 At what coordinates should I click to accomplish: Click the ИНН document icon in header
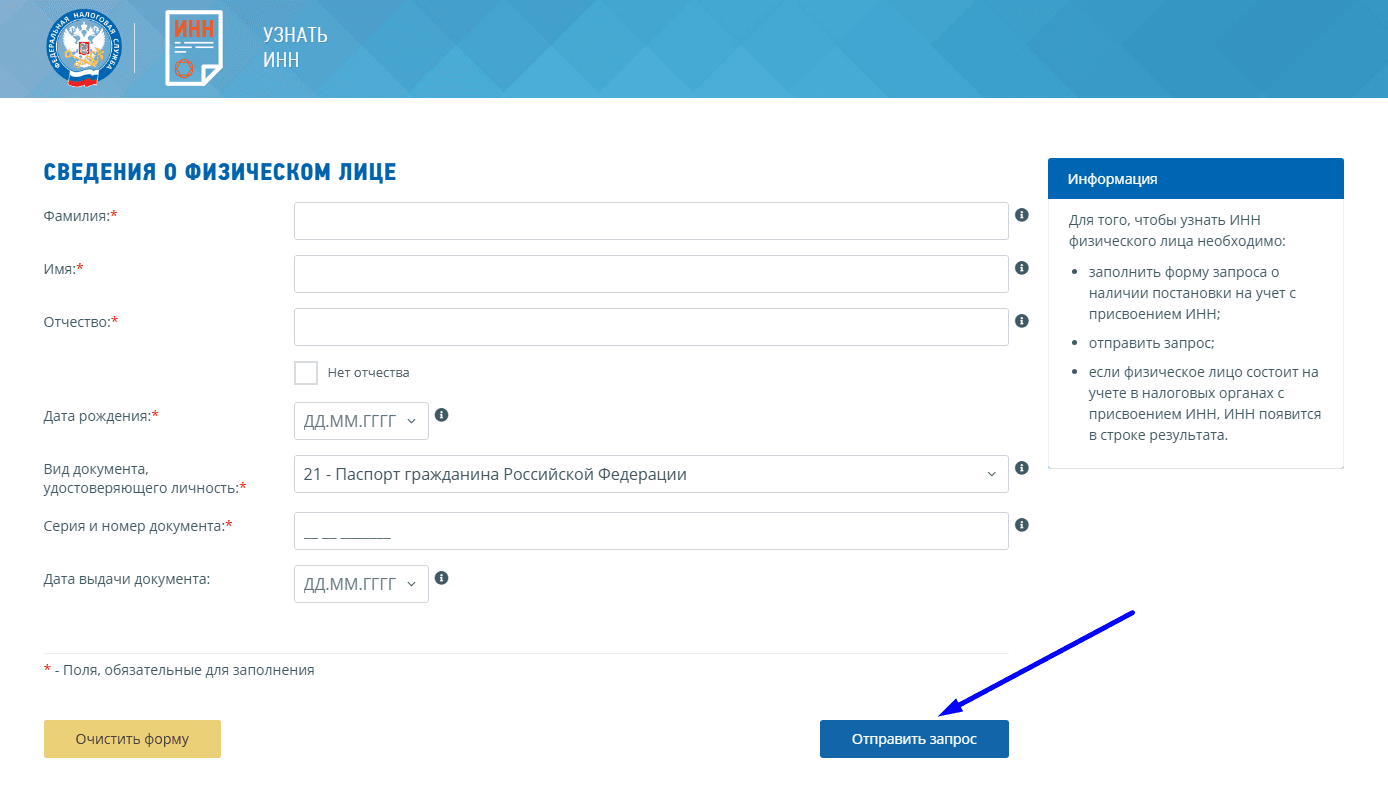pyautogui.click(x=194, y=48)
